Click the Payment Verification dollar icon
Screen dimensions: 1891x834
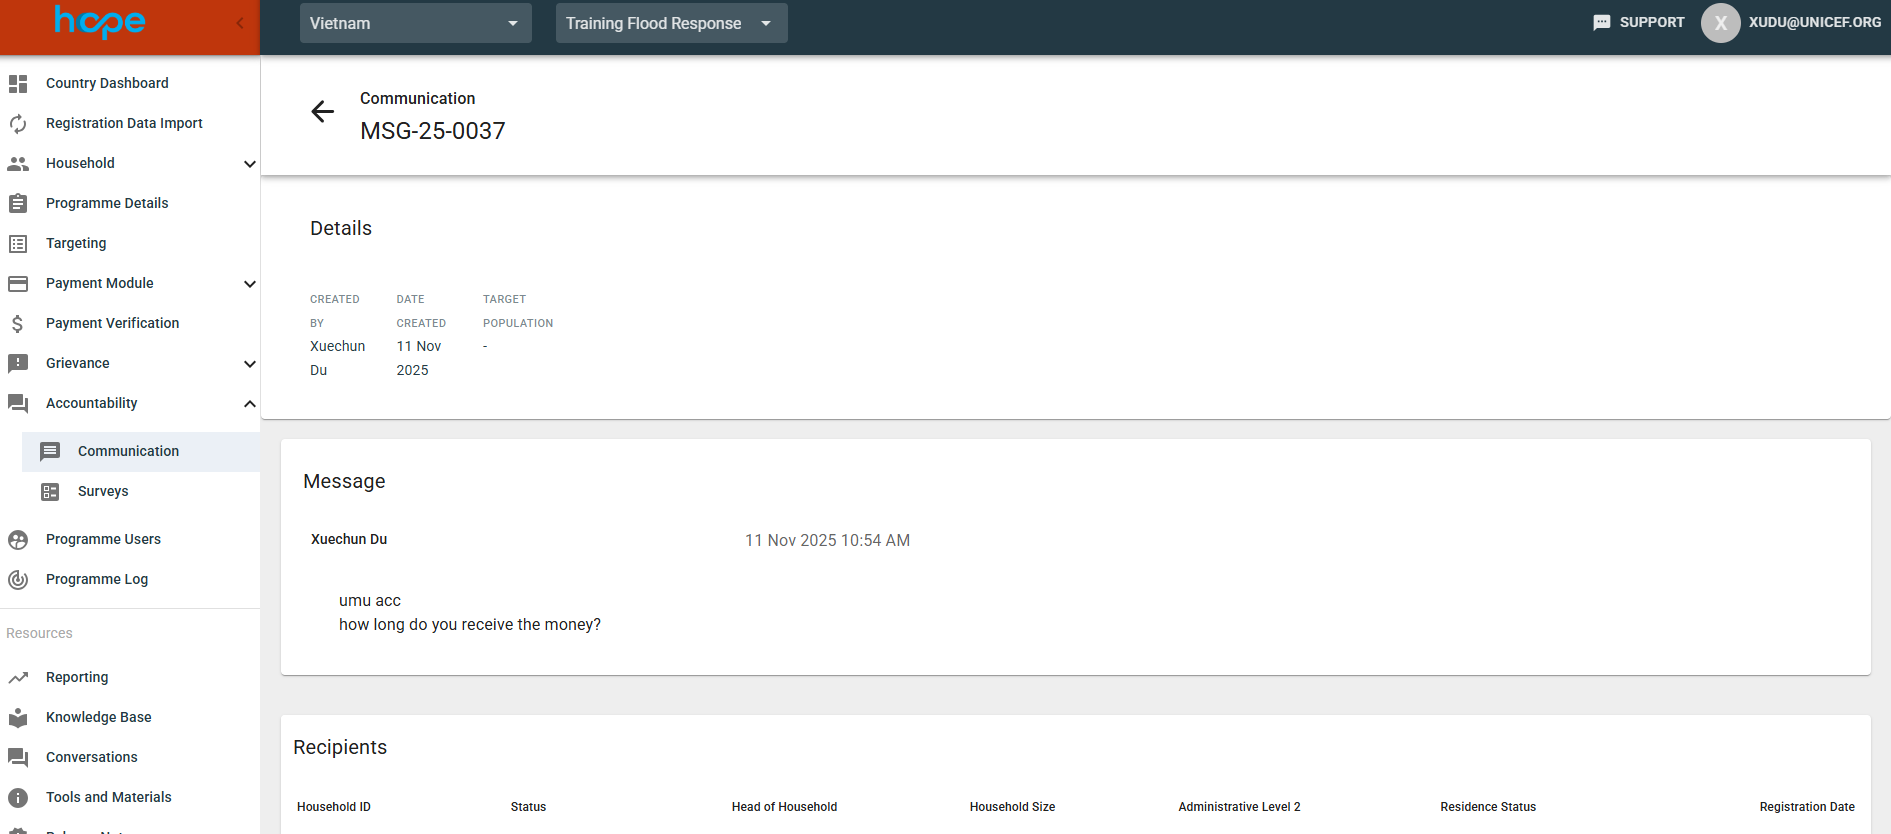point(18,324)
